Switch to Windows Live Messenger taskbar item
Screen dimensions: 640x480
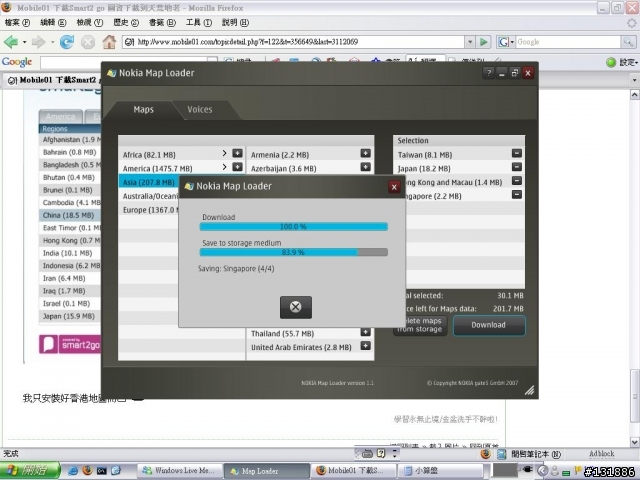point(179,471)
